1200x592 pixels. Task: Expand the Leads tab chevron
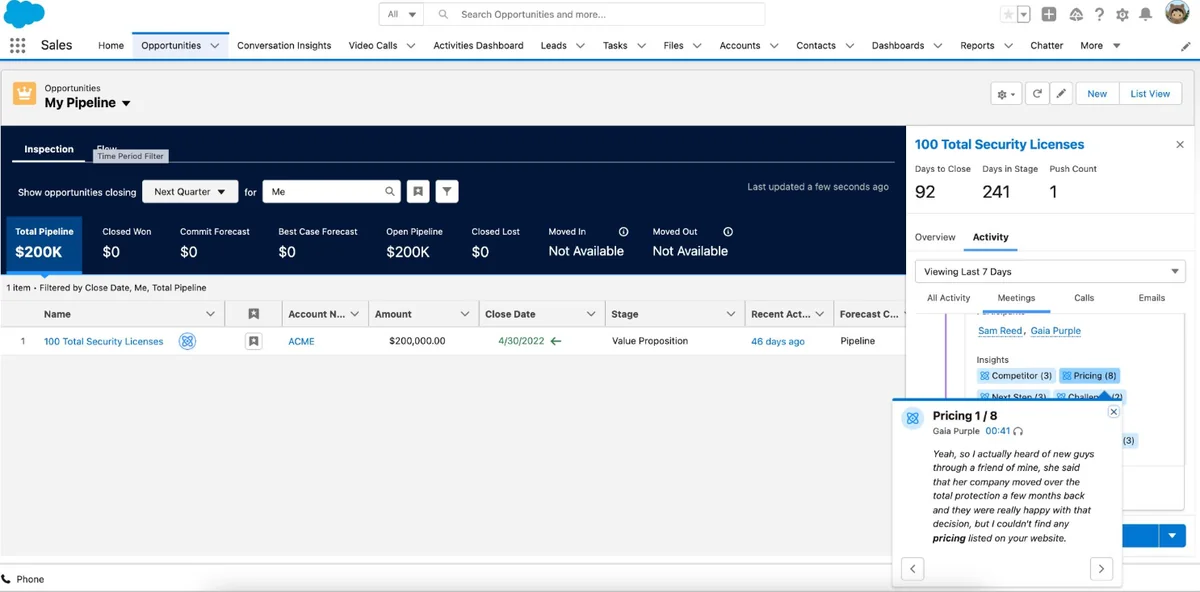click(580, 46)
